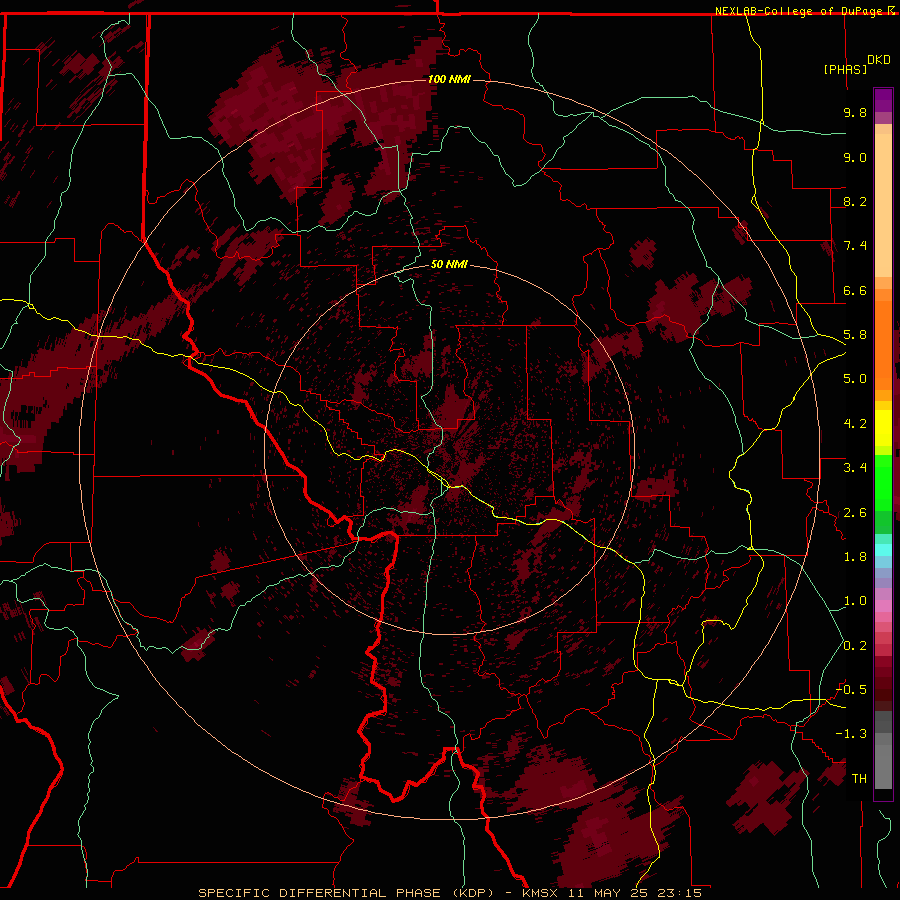
Task: Click the SPECIFIC DIFFERENTIAL PHASE (KDP) title
Action: point(346,893)
